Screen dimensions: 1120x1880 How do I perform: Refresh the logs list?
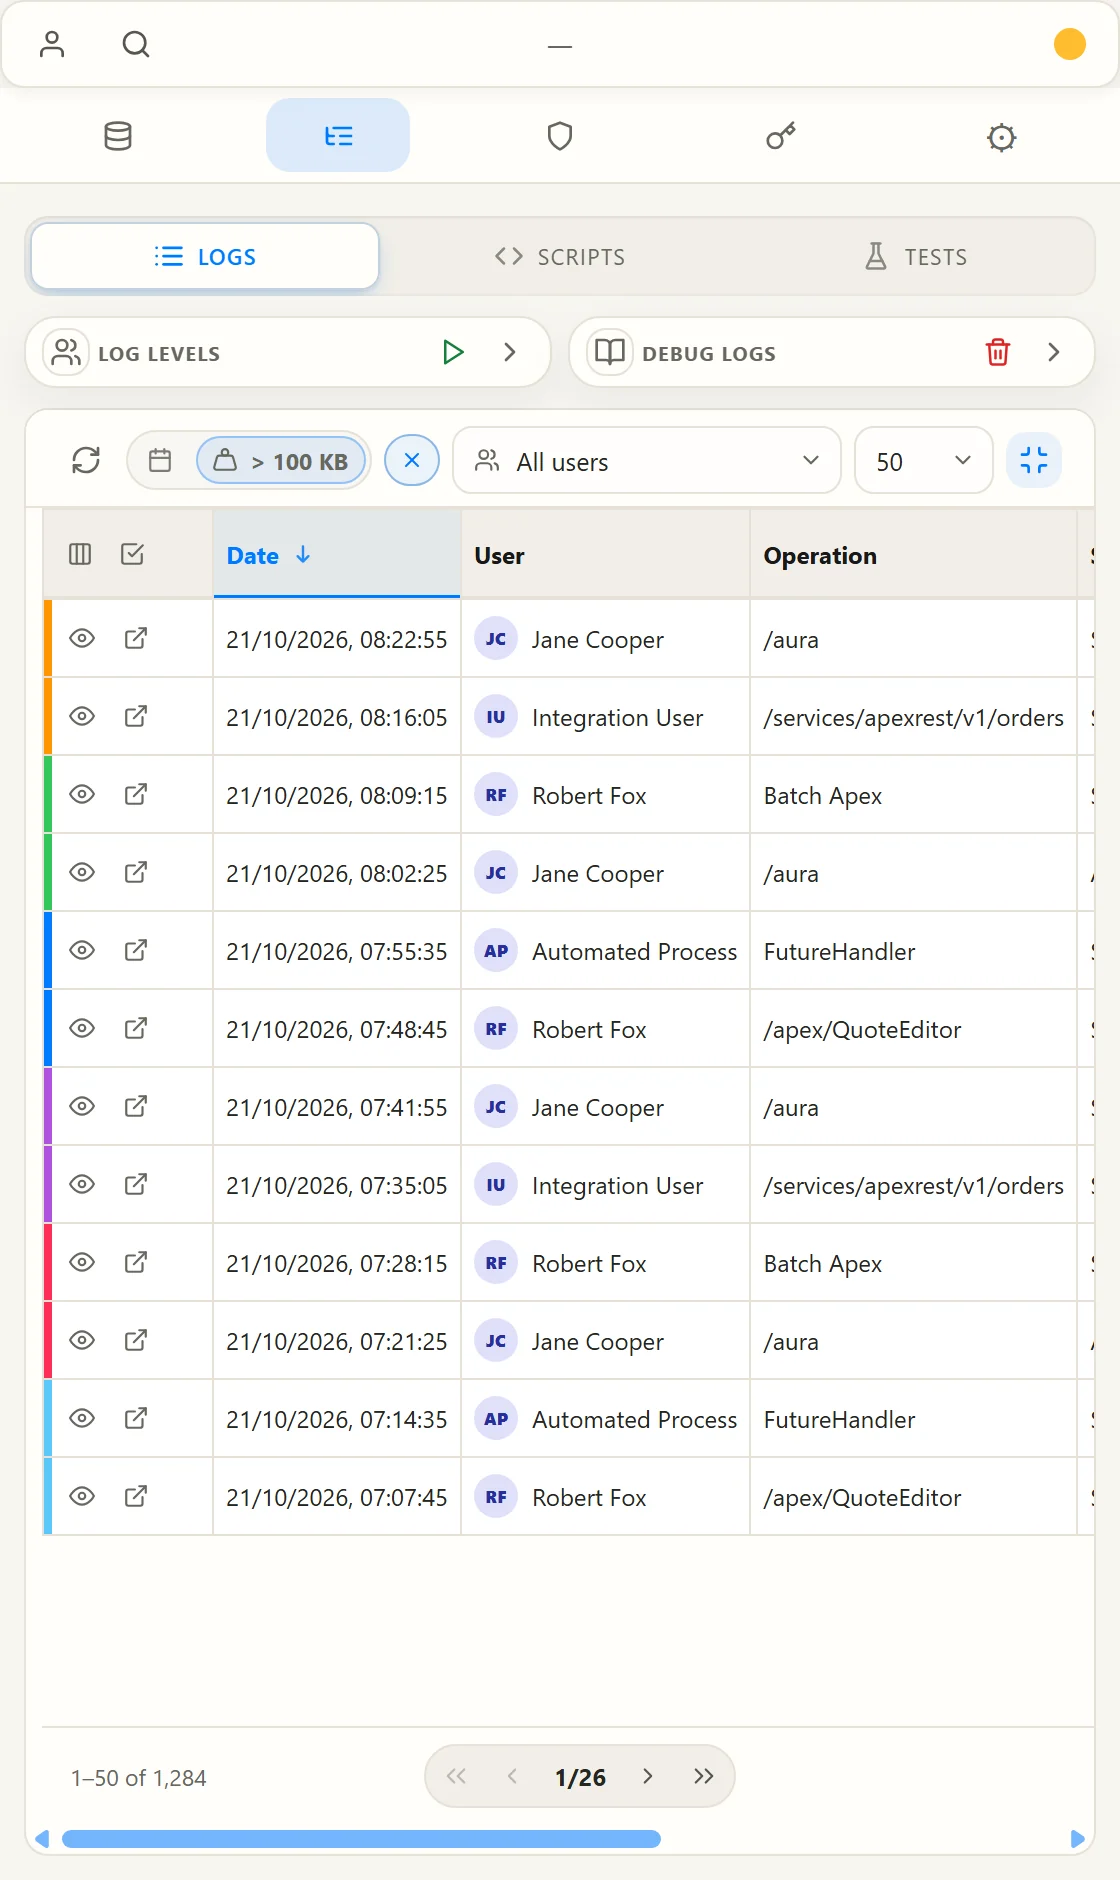point(86,460)
